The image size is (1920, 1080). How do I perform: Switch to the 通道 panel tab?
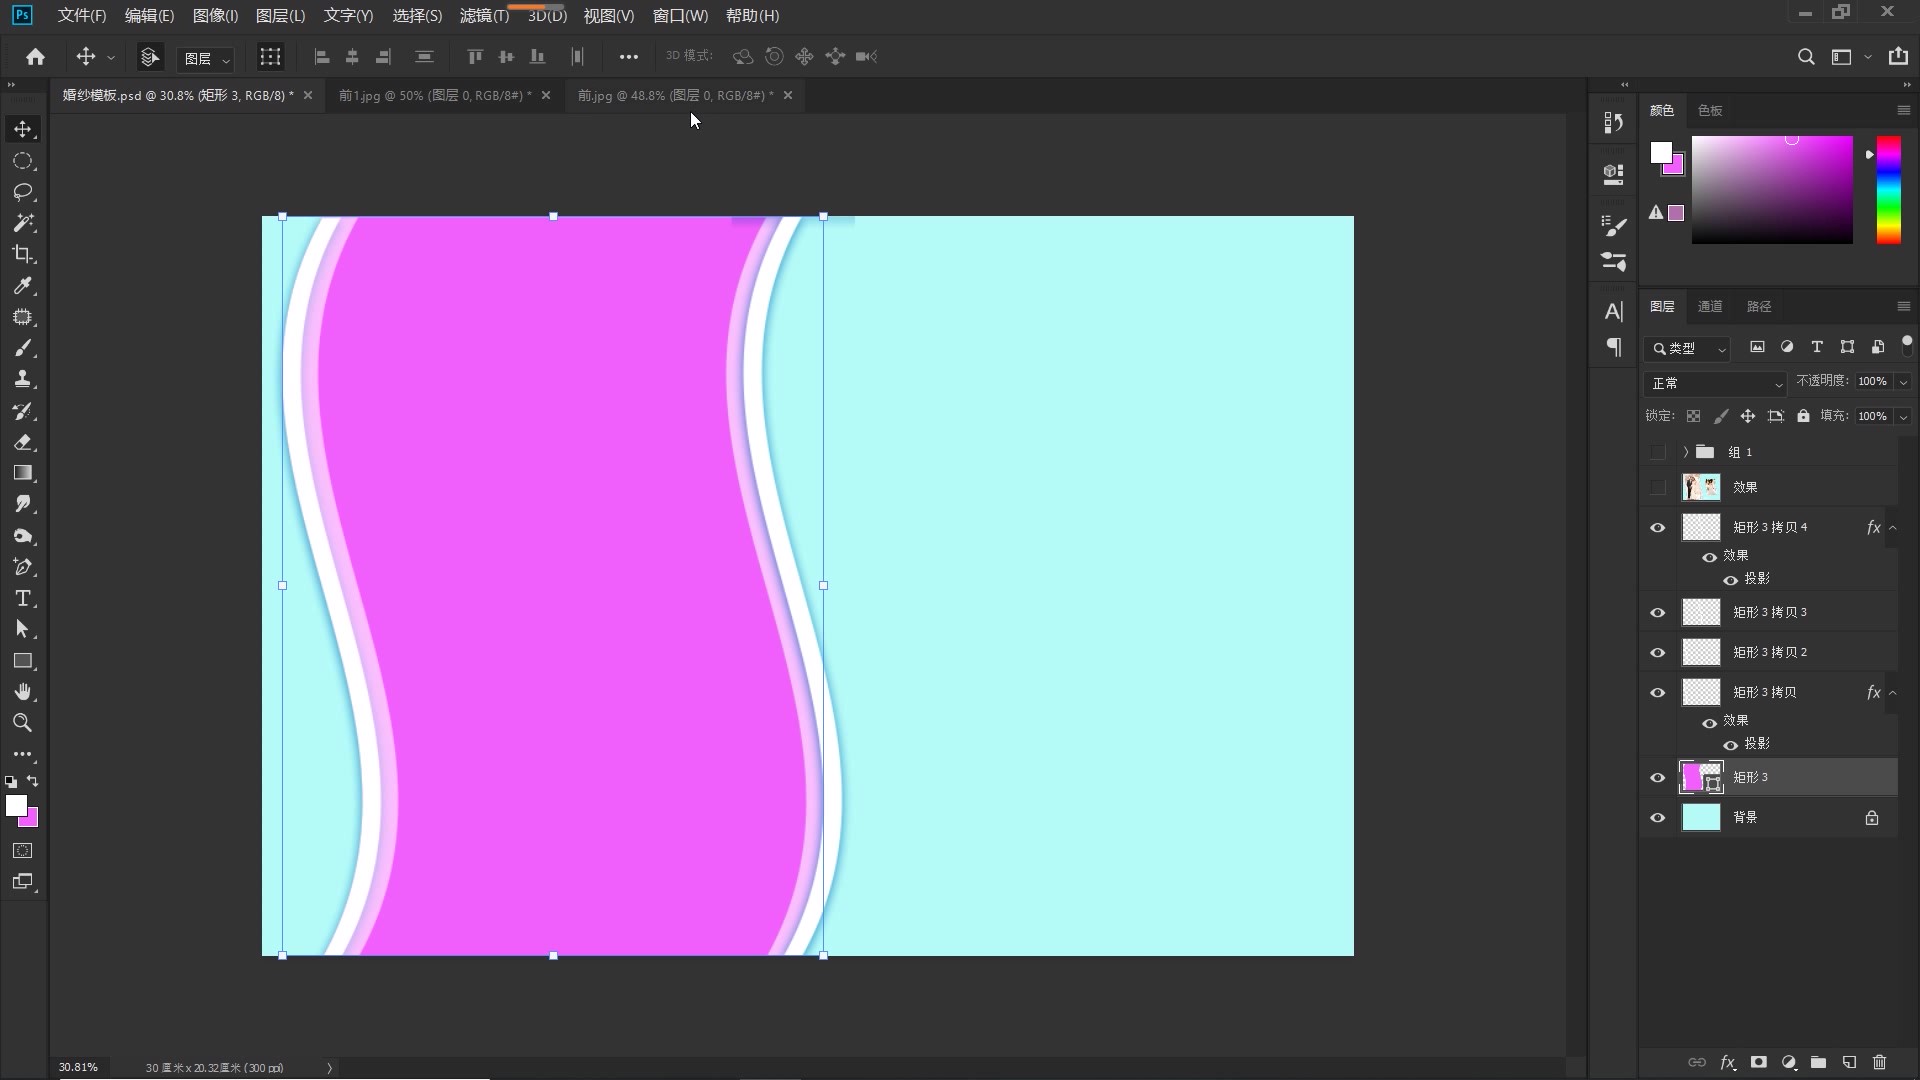click(1710, 306)
